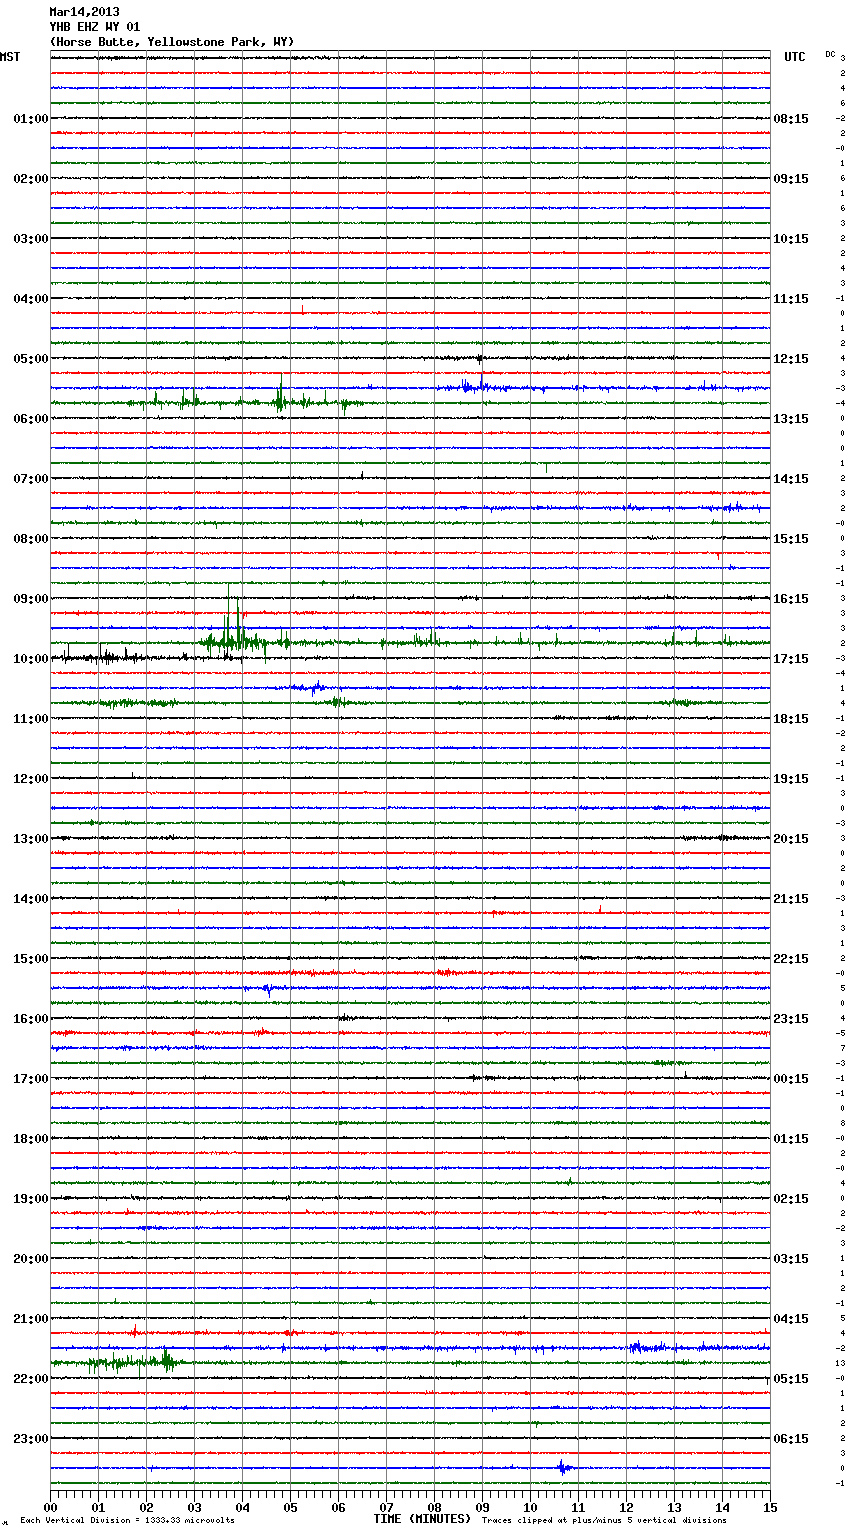Select the 05:00 MST time label

pyautogui.click(x=31, y=359)
